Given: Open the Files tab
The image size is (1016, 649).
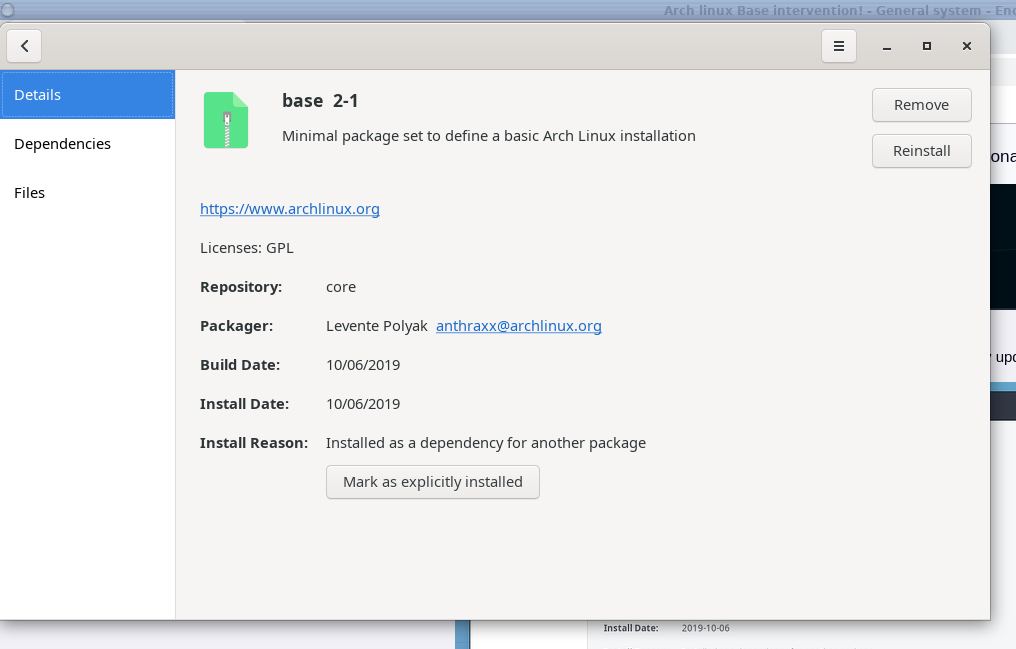Looking at the screenshot, I should point(87,193).
